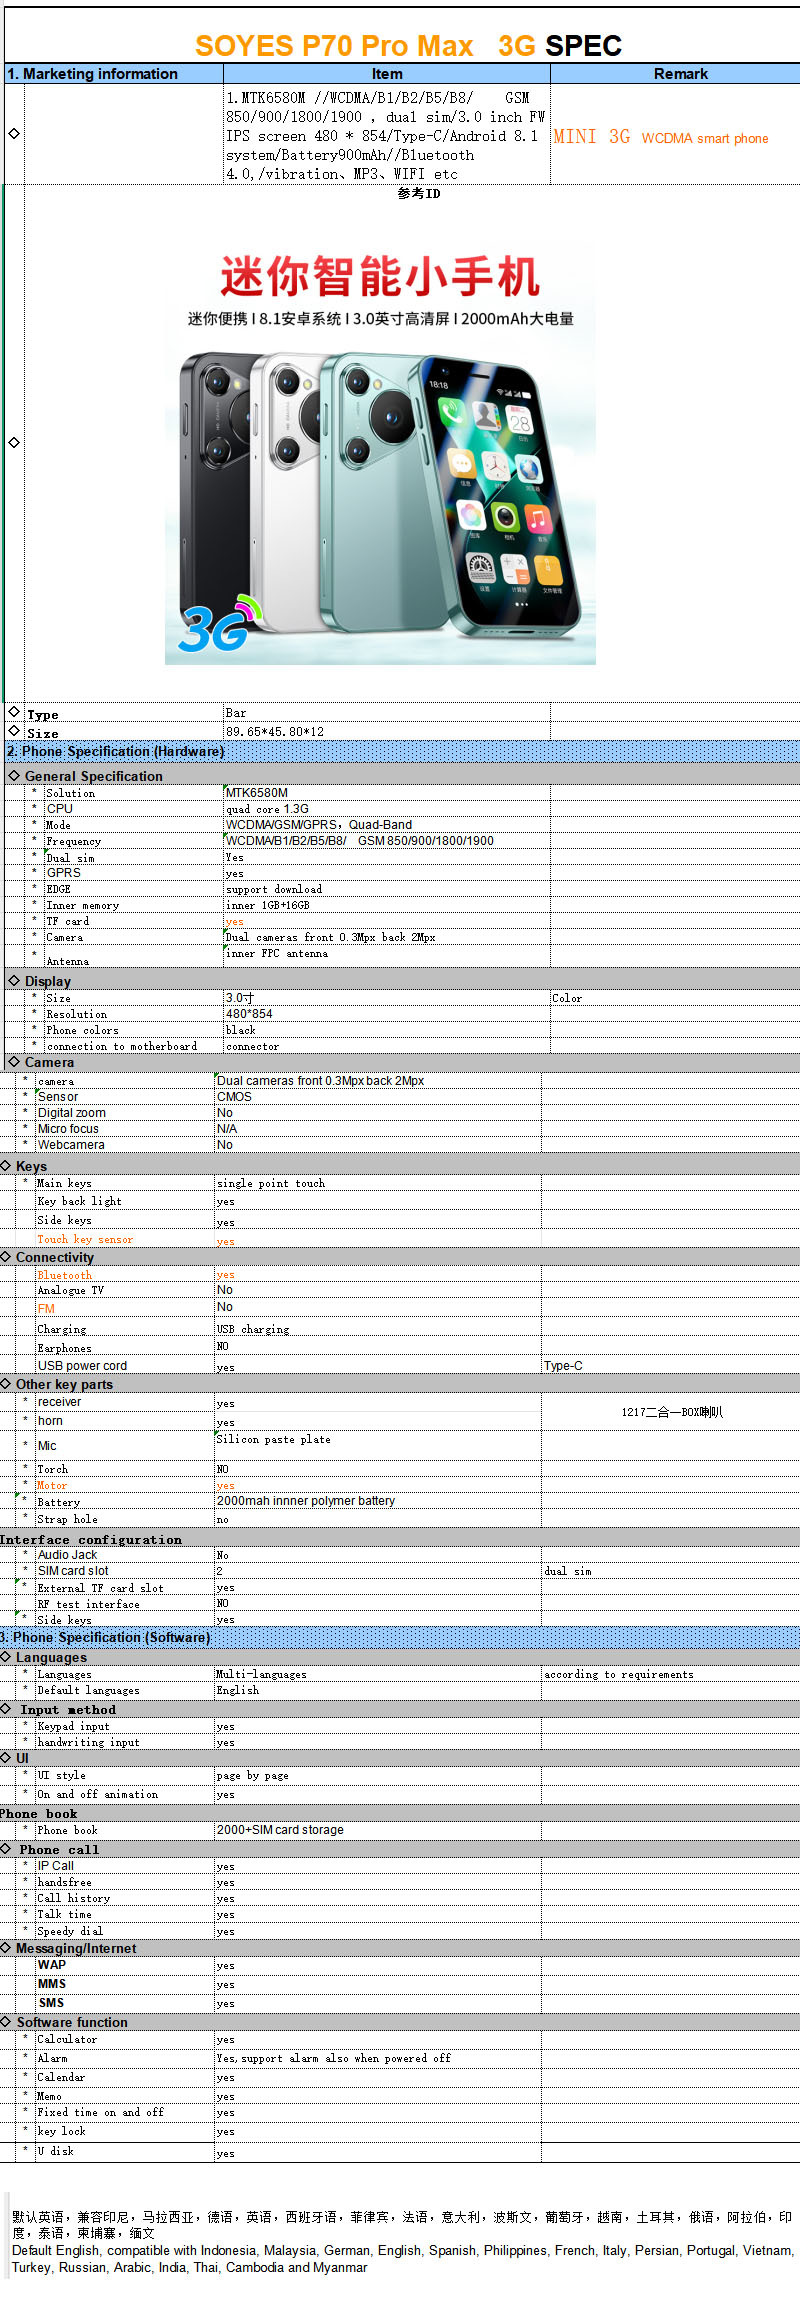
Task: Click the 'Multi-languages' value cell
Action: [x=378, y=1674]
